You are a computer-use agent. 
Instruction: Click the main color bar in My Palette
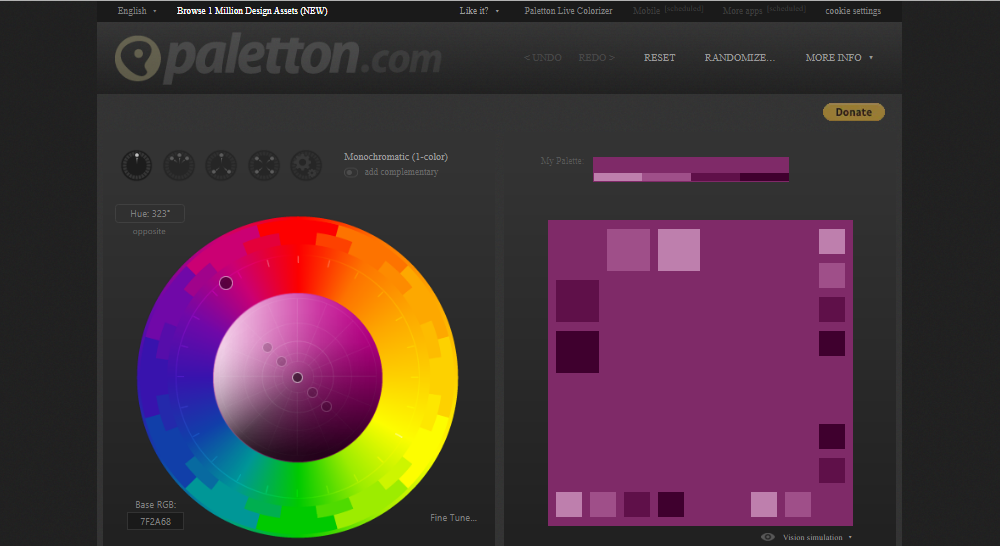tap(691, 165)
